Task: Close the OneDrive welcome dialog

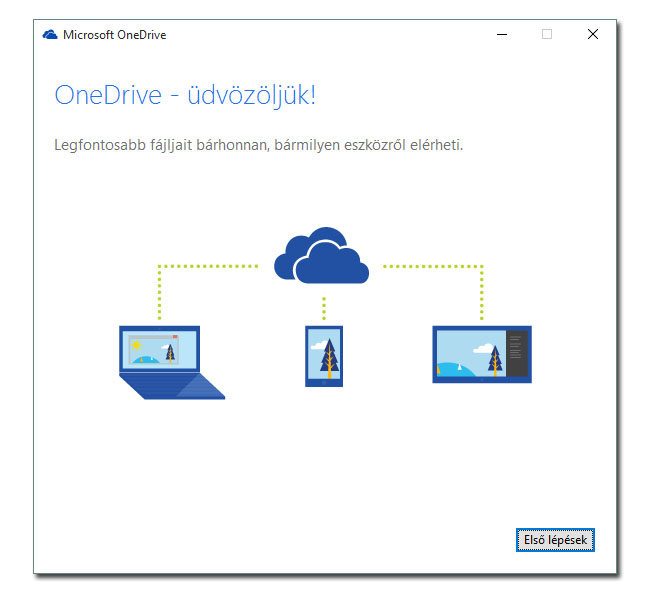Action: 593,34
